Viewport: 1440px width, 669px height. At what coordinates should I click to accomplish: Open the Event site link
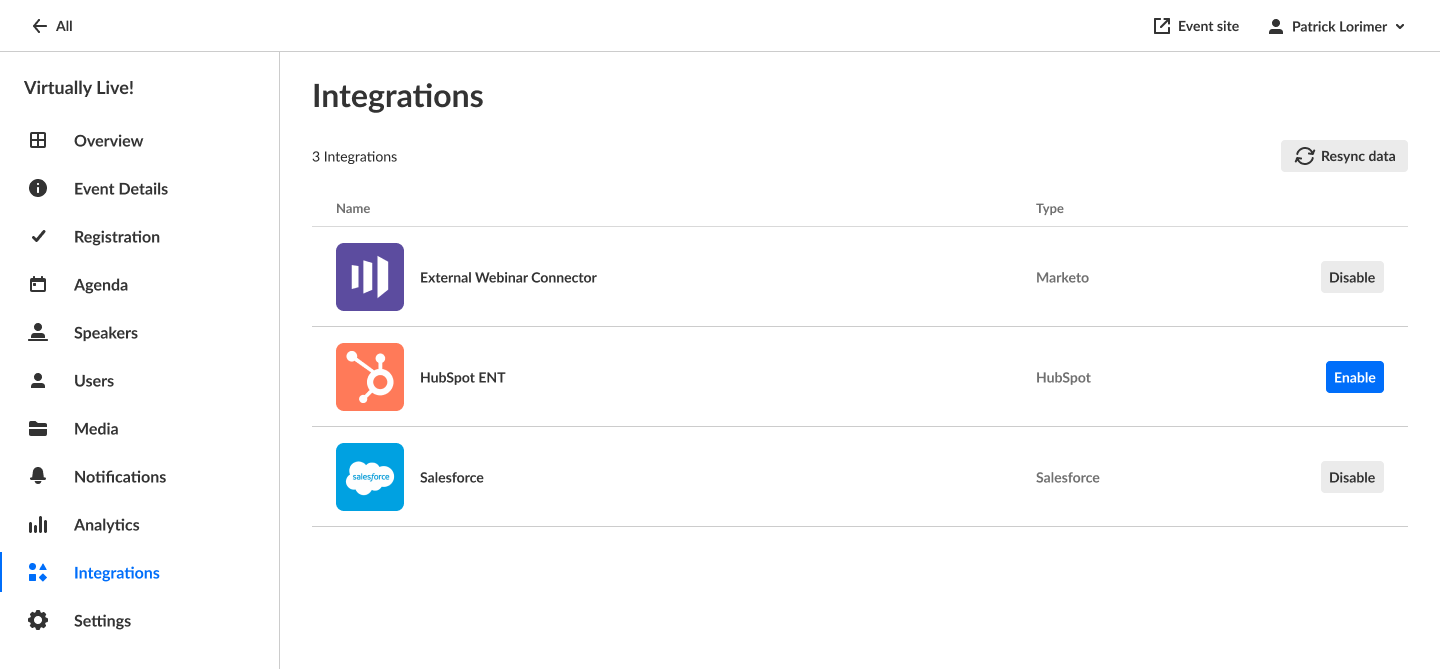(x=1196, y=27)
